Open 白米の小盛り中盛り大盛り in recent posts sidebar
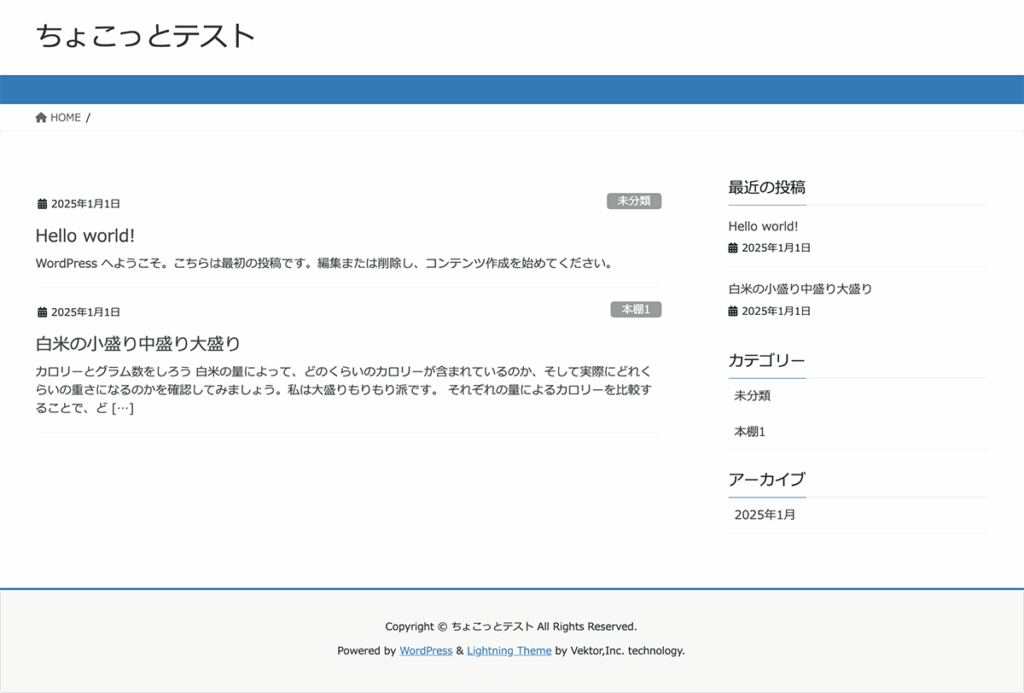 pos(800,289)
